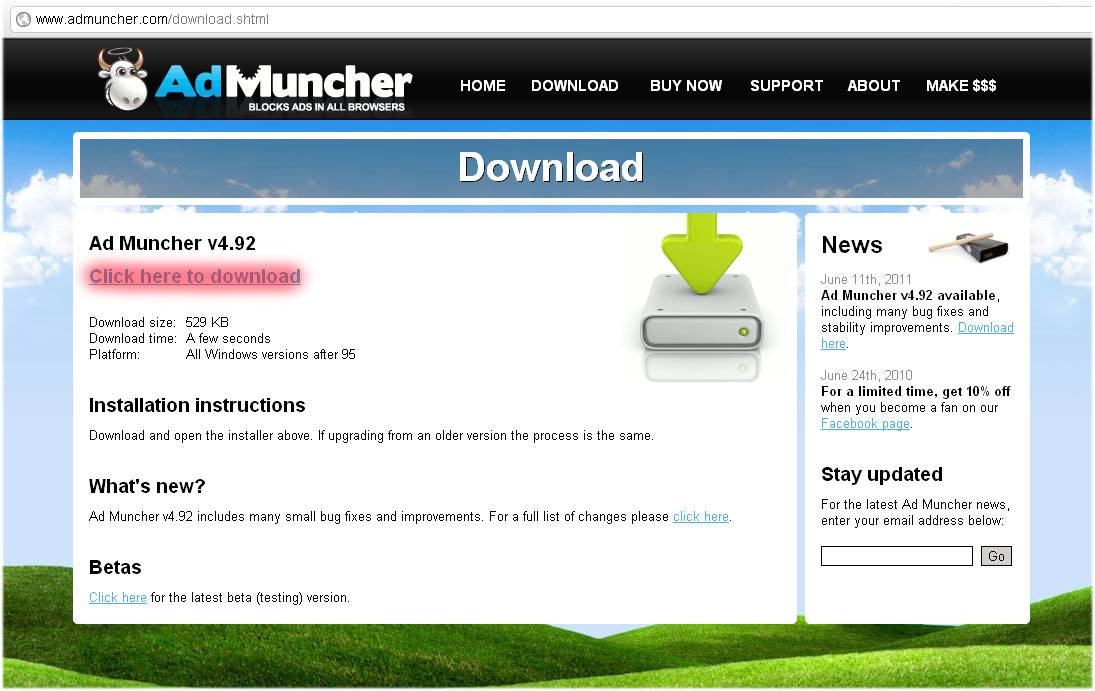Click the AdMuncher wordmark text logo
1095x691 pixels.
[x=284, y=82]
